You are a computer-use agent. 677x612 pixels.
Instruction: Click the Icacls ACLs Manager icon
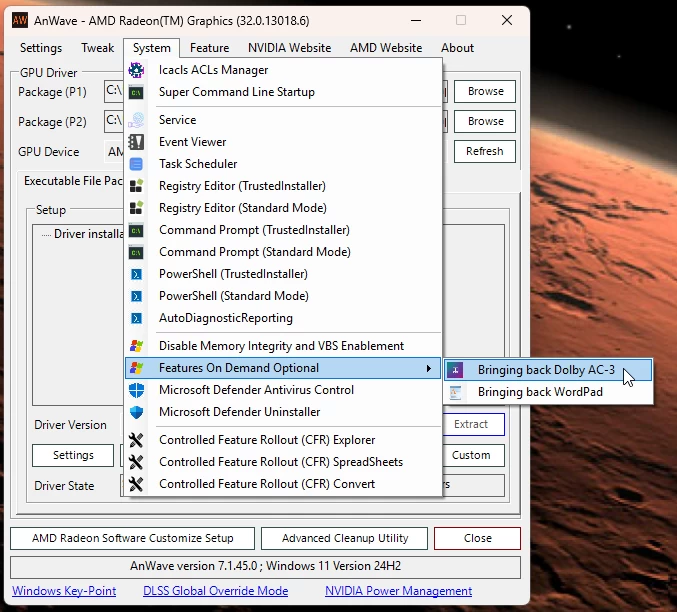pyautogui.click(x=137, y=70)
